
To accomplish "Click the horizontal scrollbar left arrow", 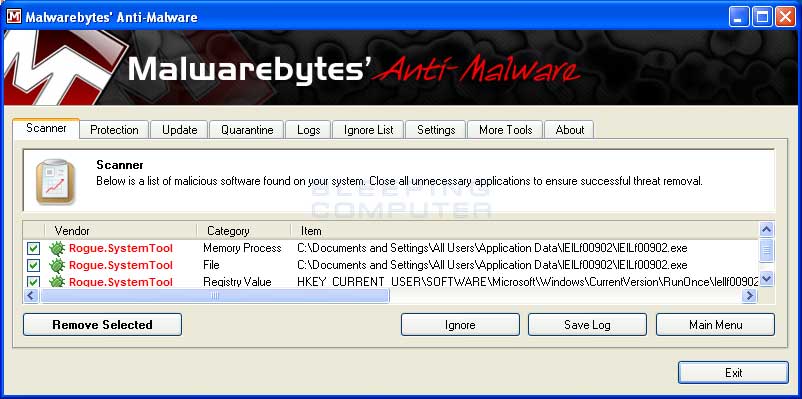I will (x=31, y=295).
